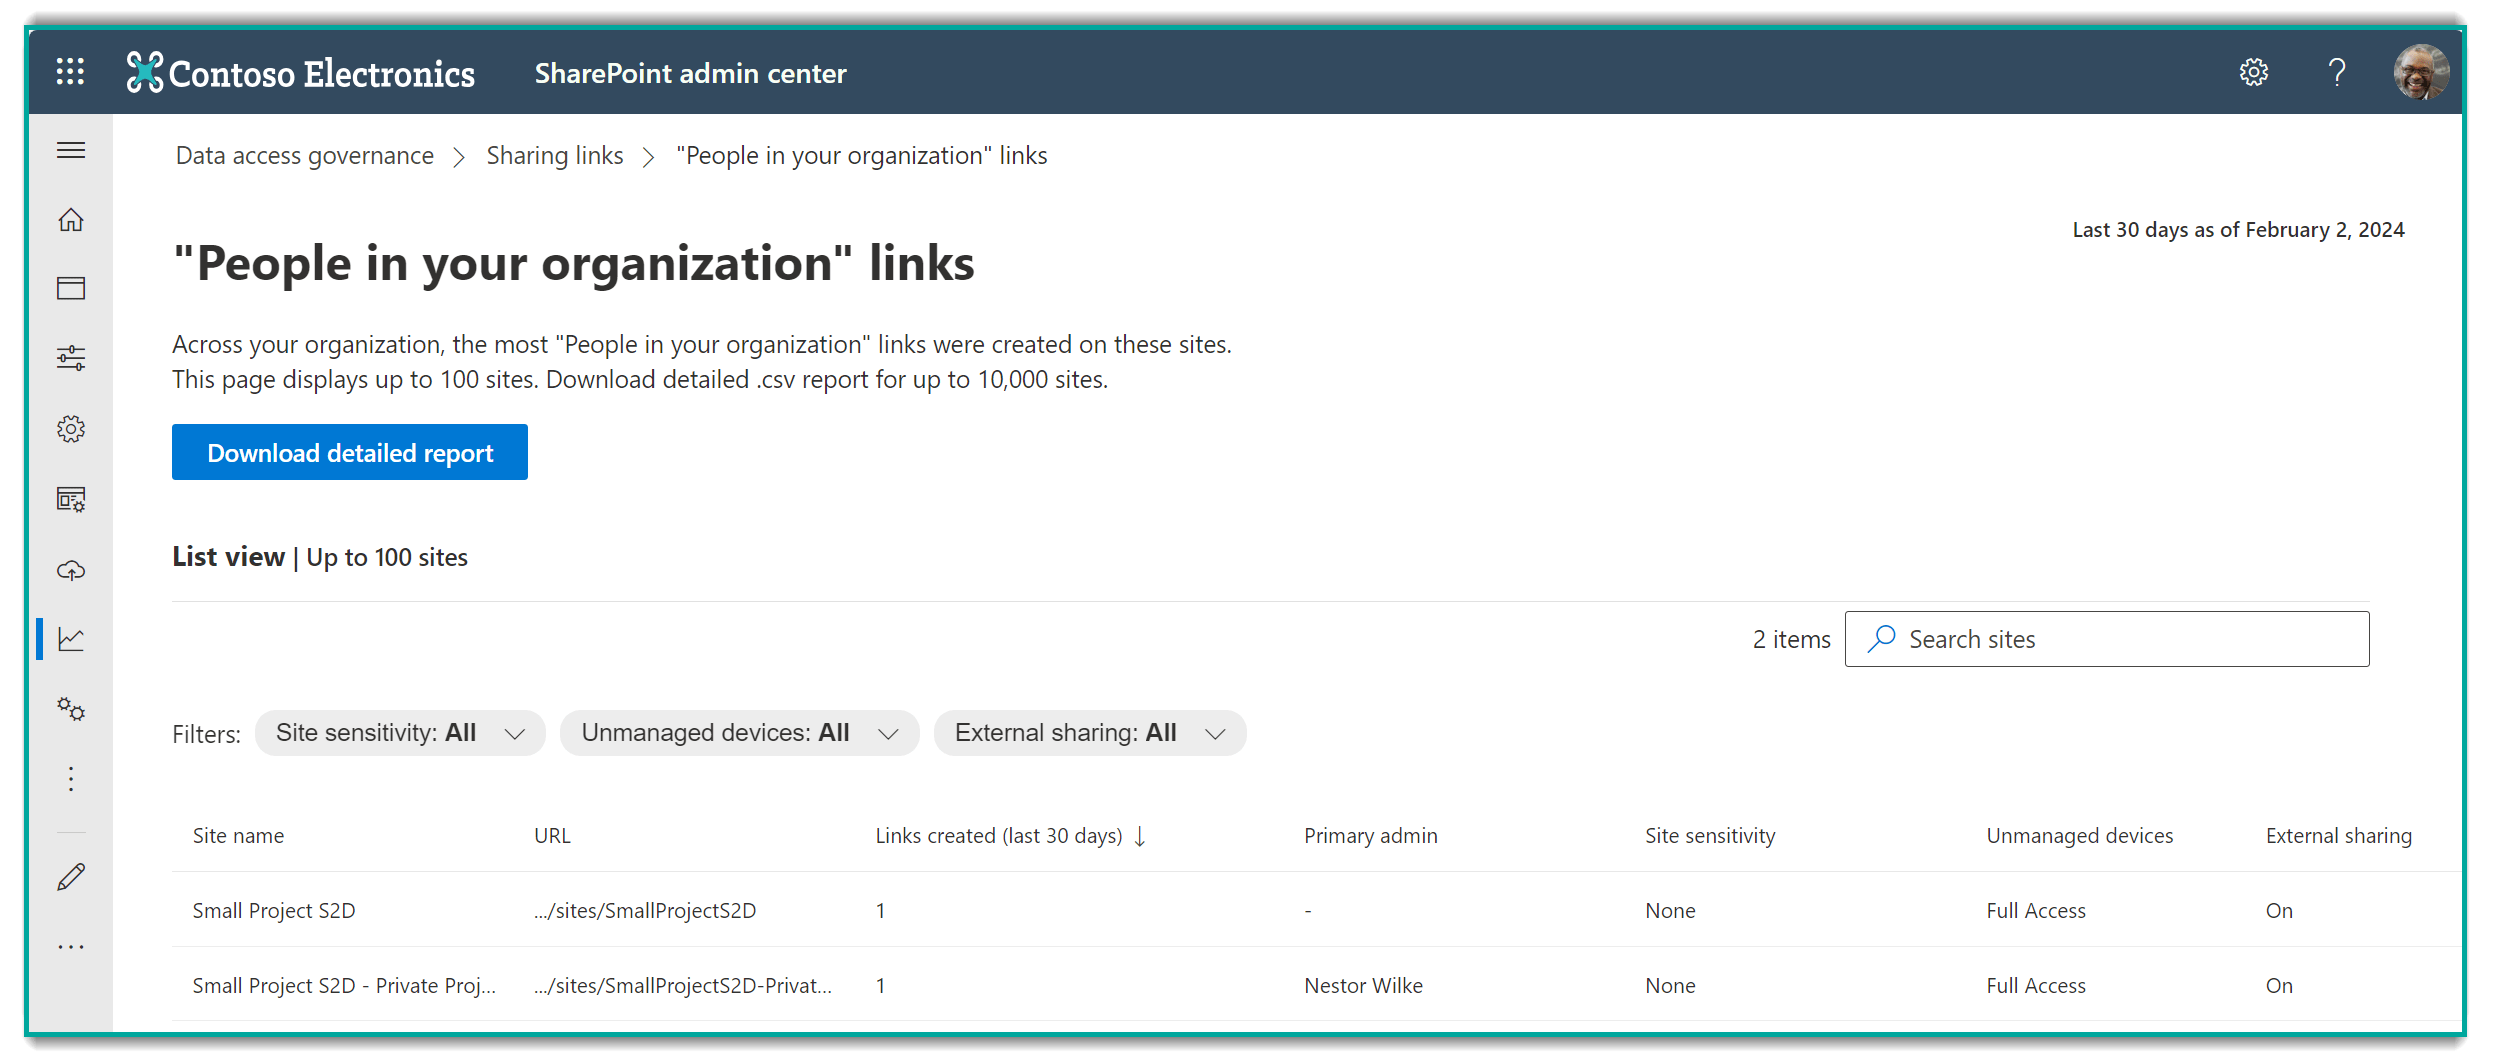2493x1062 pixels.
Task: Select the Content services icon
Action: [71, 500]
